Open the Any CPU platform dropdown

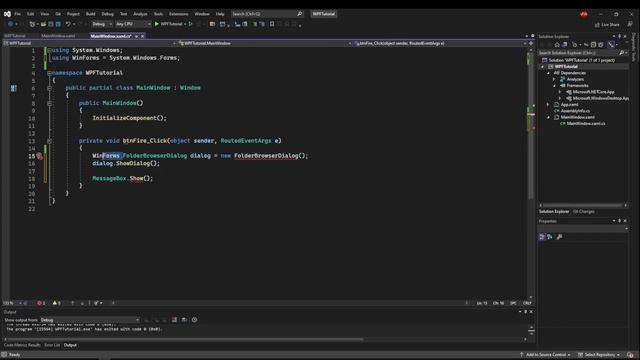point(133,24)
